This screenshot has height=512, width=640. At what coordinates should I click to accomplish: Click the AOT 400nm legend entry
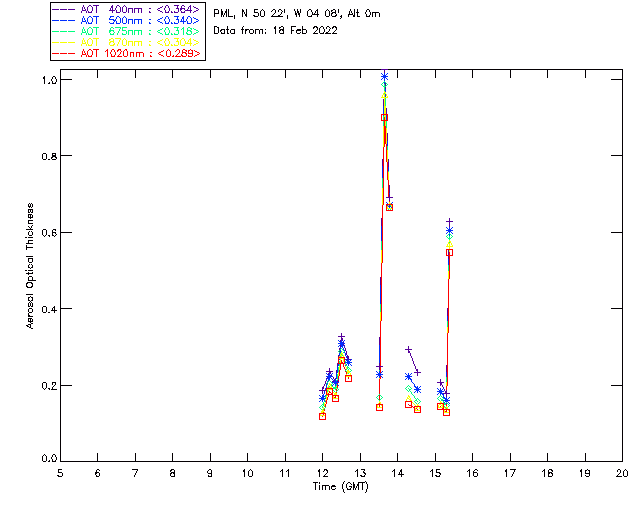coord(127,9)
